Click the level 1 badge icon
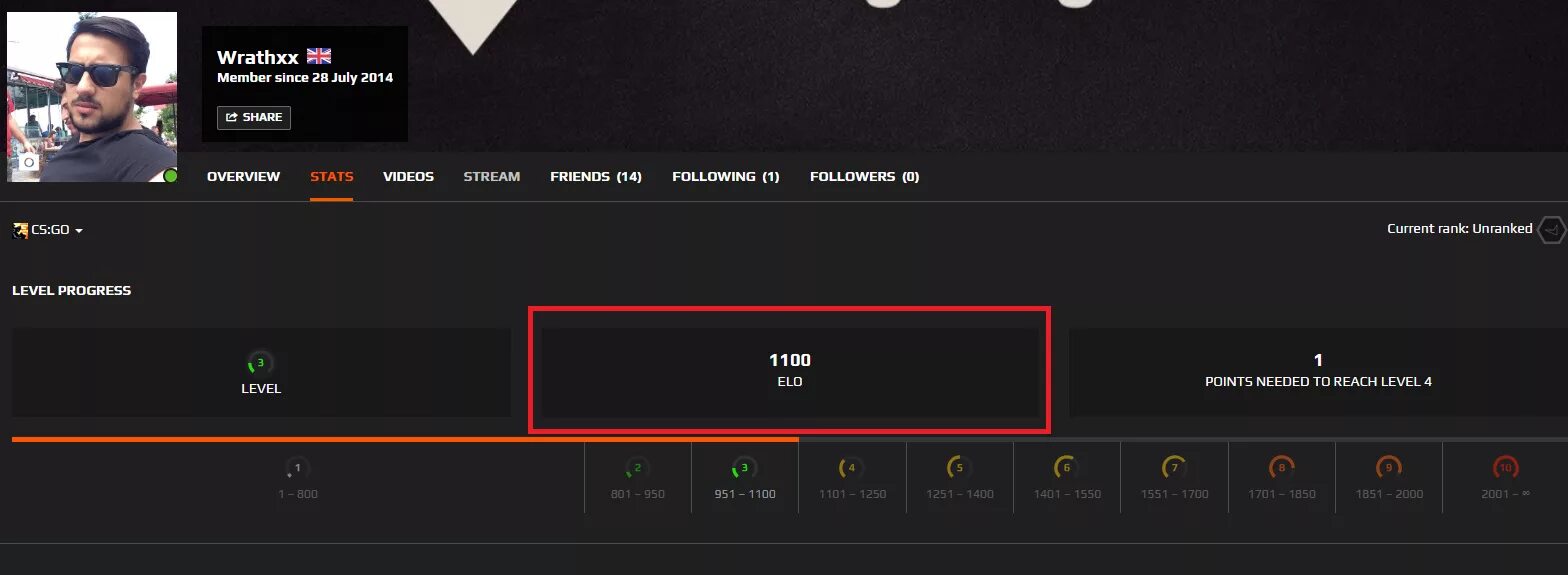Image resolution: width=1568 pixels, height=575 pixels. [x=297, y=467]
